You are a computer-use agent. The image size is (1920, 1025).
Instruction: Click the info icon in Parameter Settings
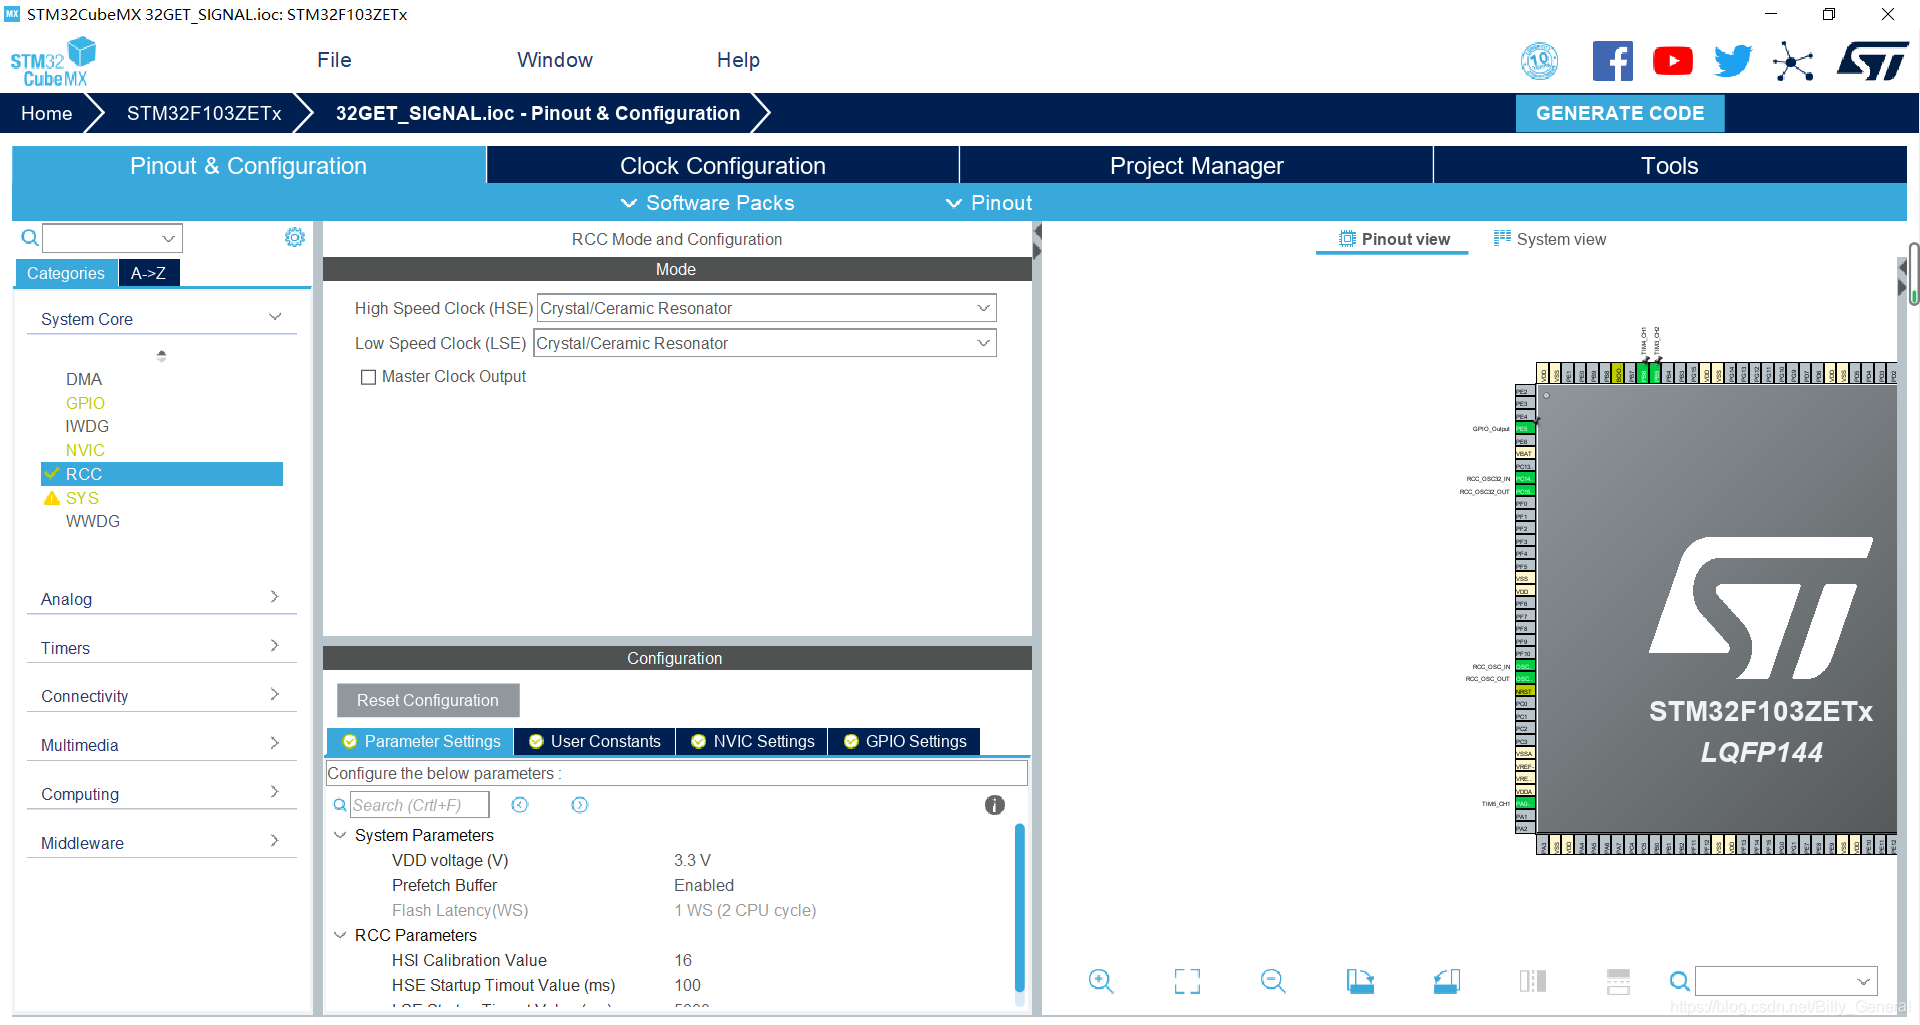(994, 805)
